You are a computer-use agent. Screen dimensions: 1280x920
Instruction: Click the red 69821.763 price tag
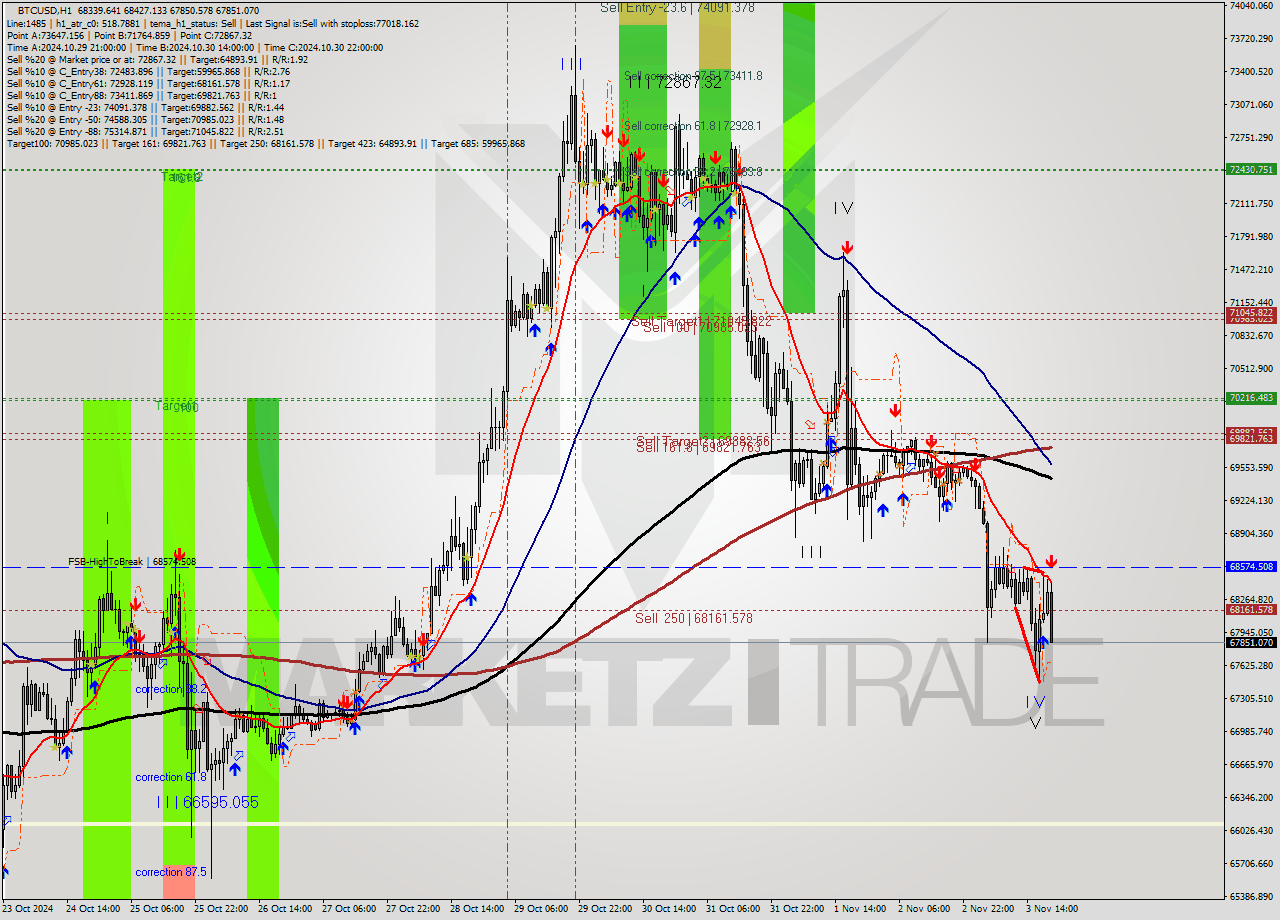(x=1251, y=438)
